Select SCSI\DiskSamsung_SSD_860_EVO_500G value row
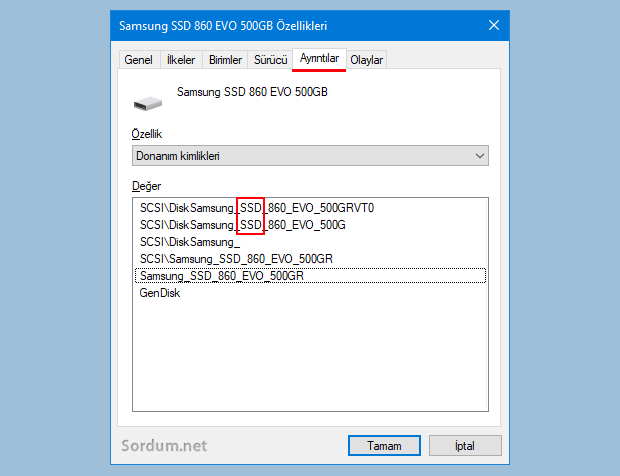Viewport: 620px width, 476px height. tap(310, 225)
